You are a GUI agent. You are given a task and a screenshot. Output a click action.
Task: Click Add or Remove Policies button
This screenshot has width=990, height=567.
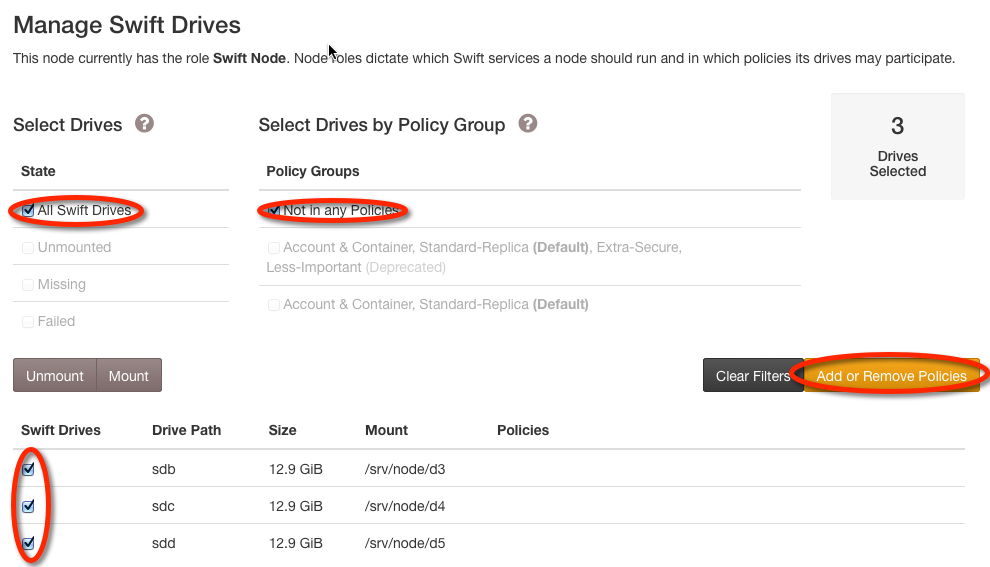[892, 376]
